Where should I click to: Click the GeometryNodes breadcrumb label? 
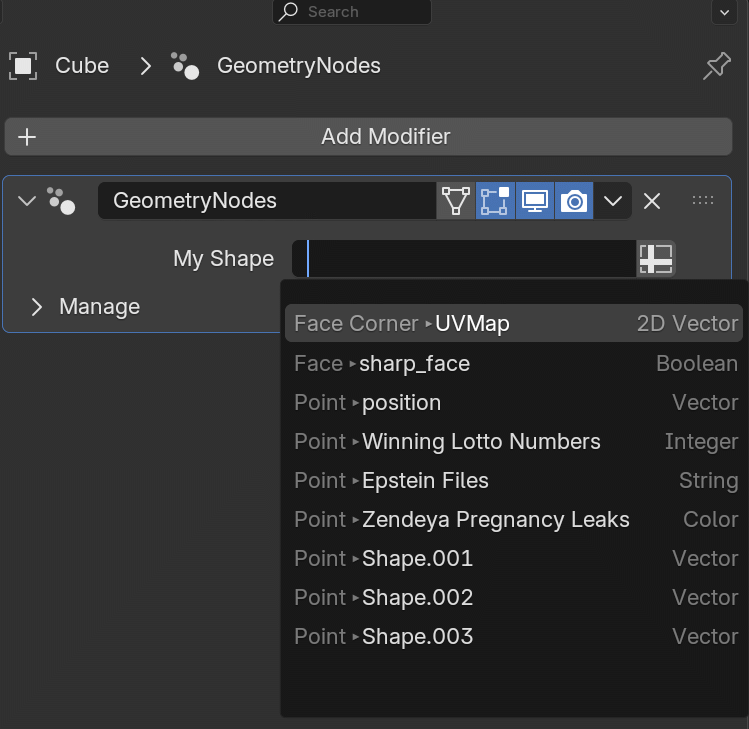pos(299,65)
